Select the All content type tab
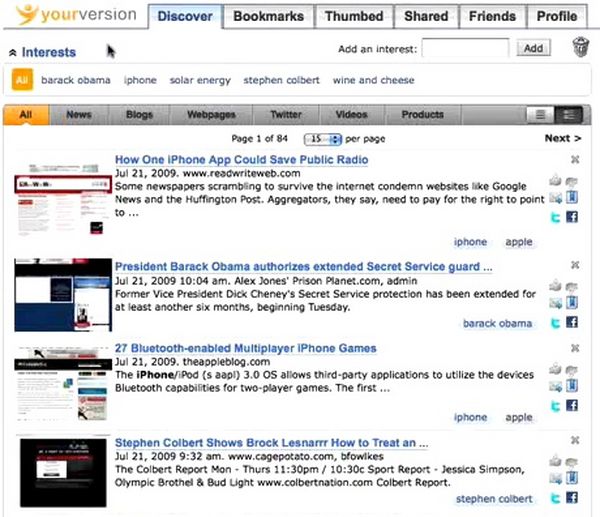 click(x=26, y=114)
